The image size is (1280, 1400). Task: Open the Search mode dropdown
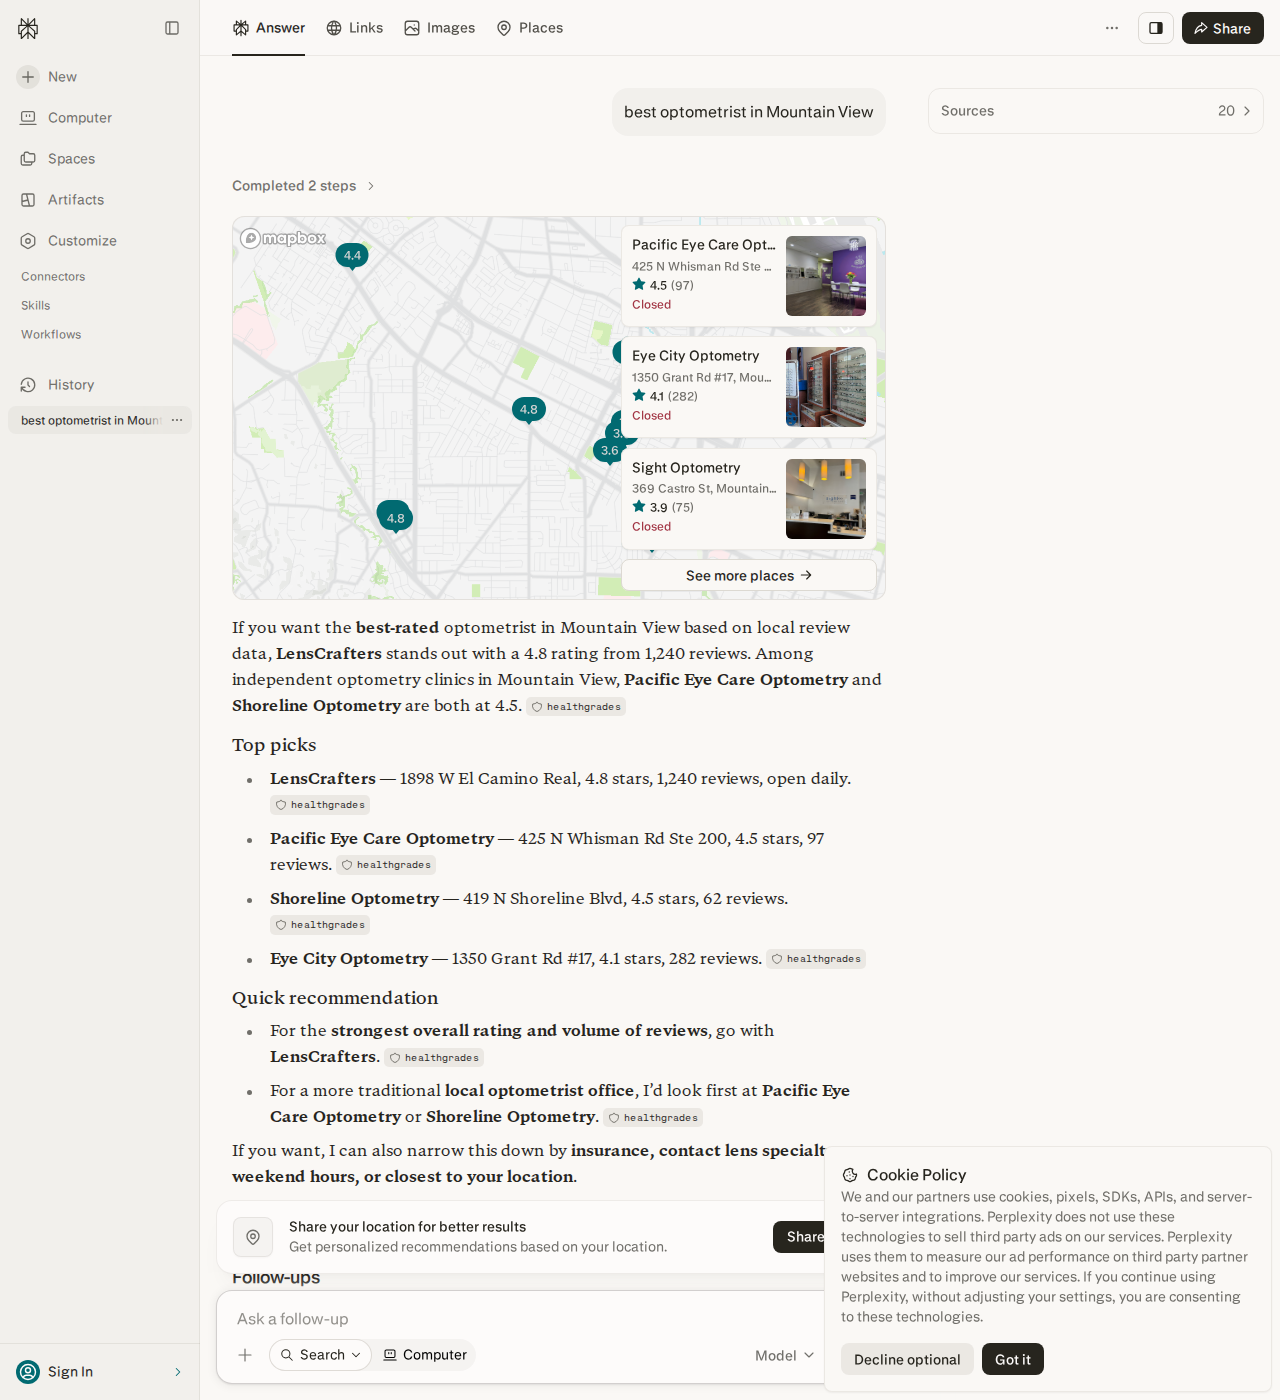[x=320, y=1355]
